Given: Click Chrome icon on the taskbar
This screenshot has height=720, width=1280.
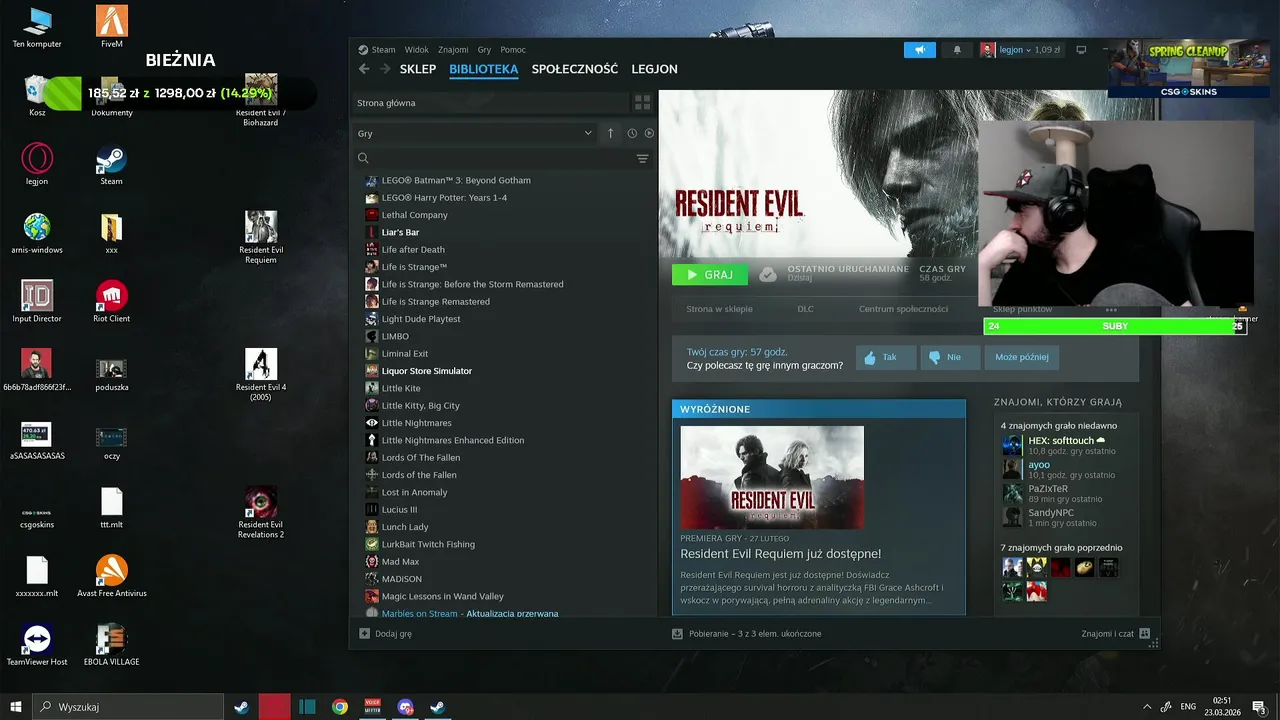Looking at the screenshot, I should click(340, 707).
